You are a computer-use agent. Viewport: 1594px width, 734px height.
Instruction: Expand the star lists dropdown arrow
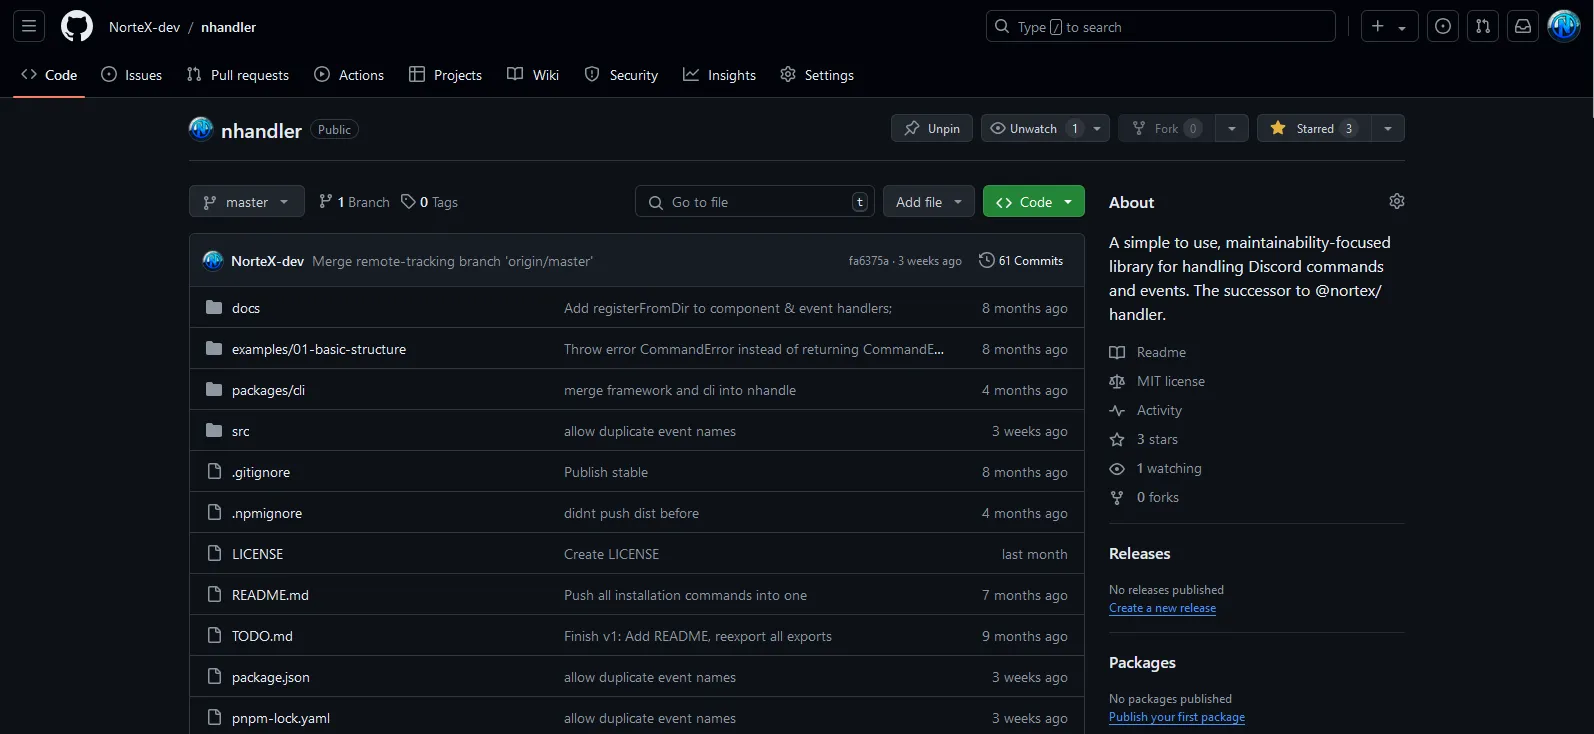1388,128
